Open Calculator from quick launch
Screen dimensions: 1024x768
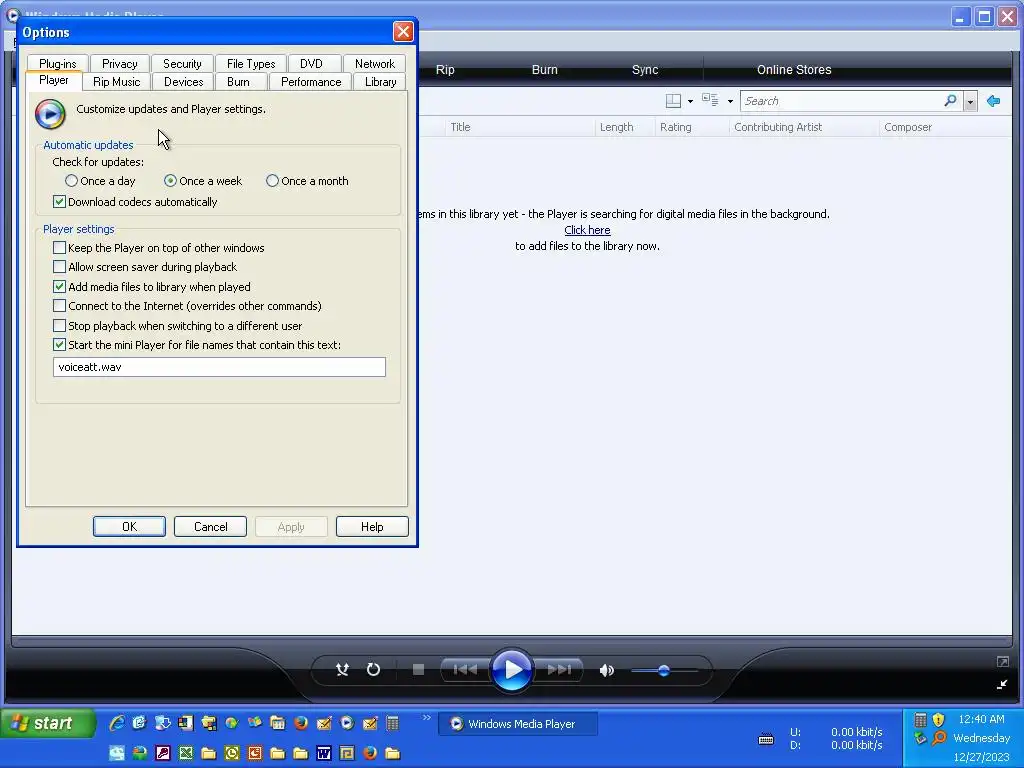pos(392,722)
